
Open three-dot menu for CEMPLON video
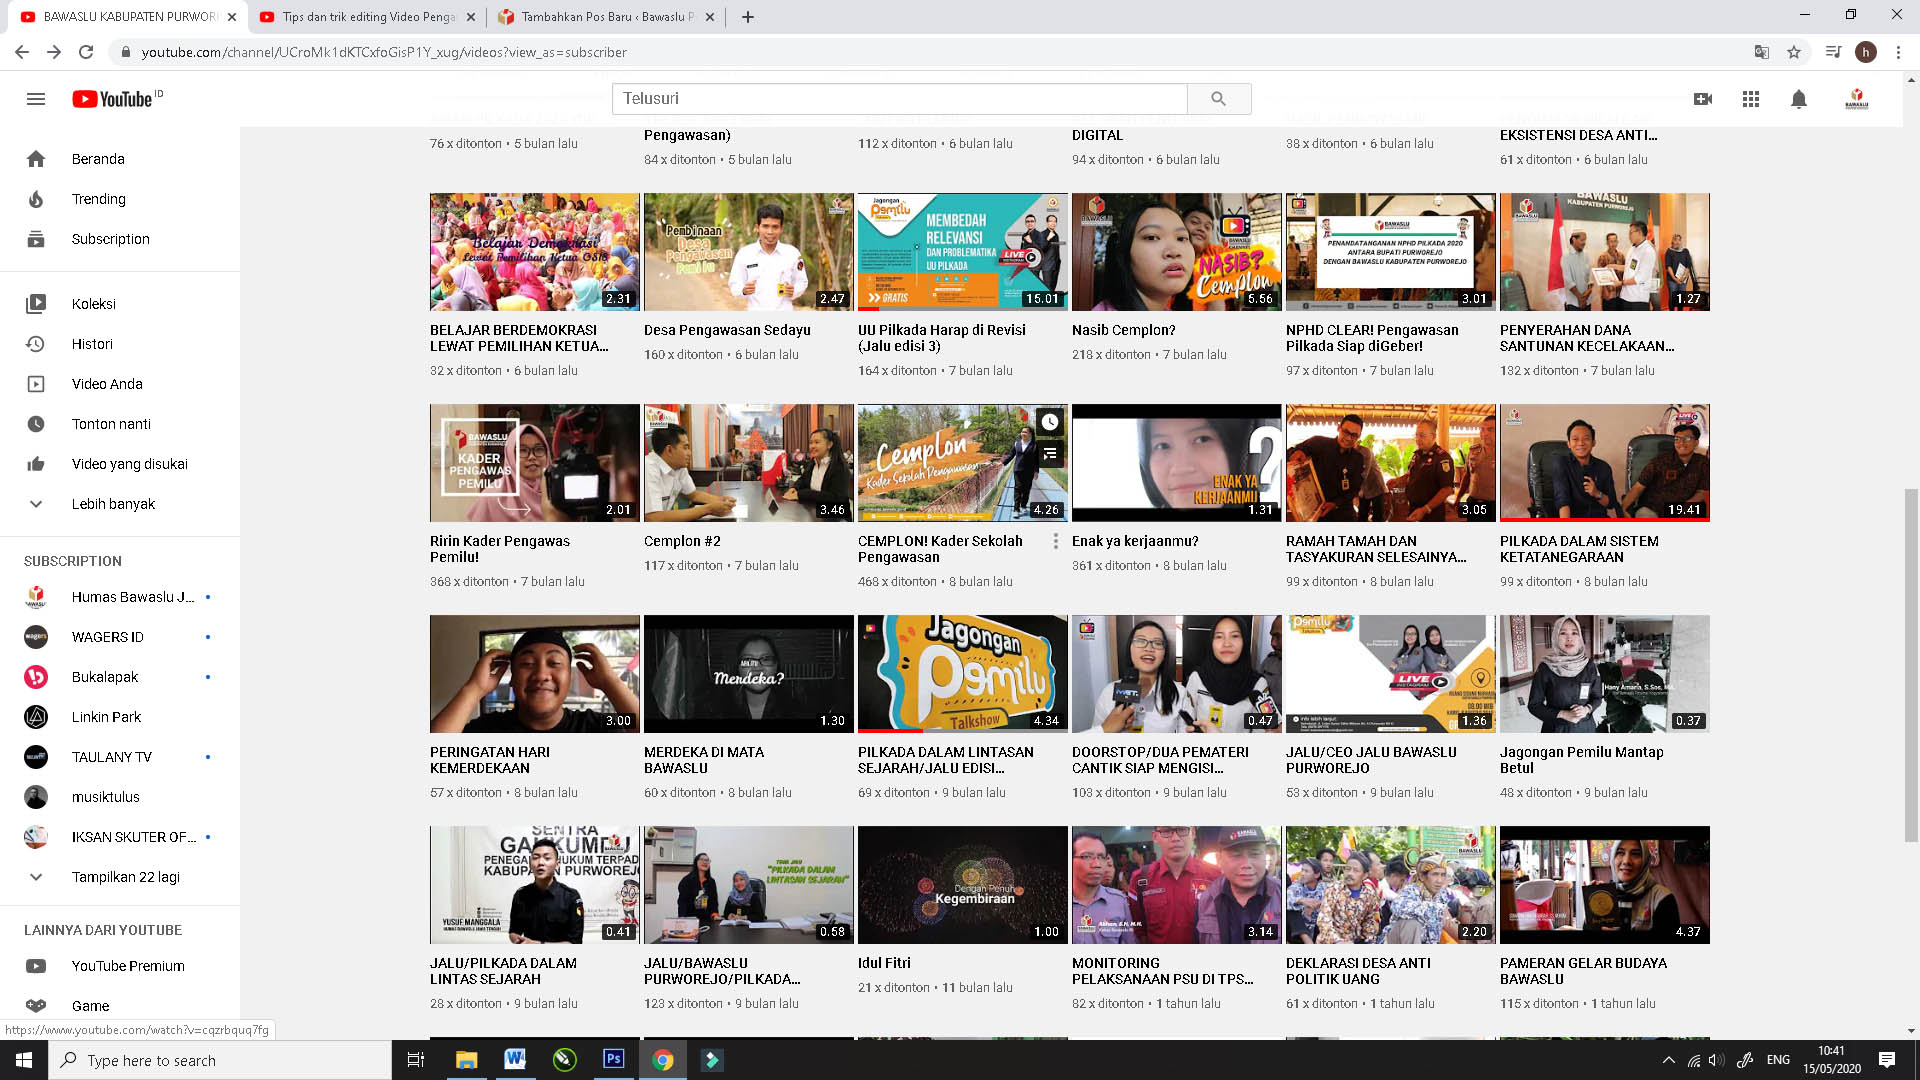[x=1055, y=541]
